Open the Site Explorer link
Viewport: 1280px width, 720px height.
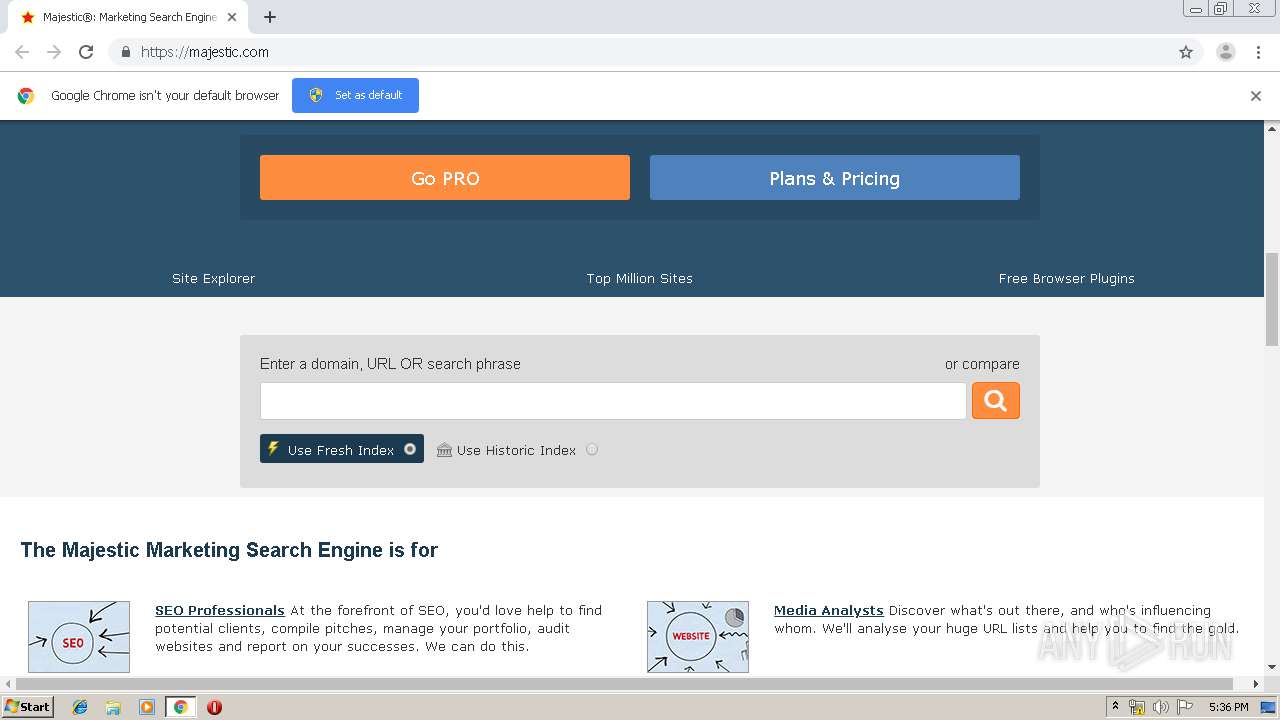click(213, 278)
